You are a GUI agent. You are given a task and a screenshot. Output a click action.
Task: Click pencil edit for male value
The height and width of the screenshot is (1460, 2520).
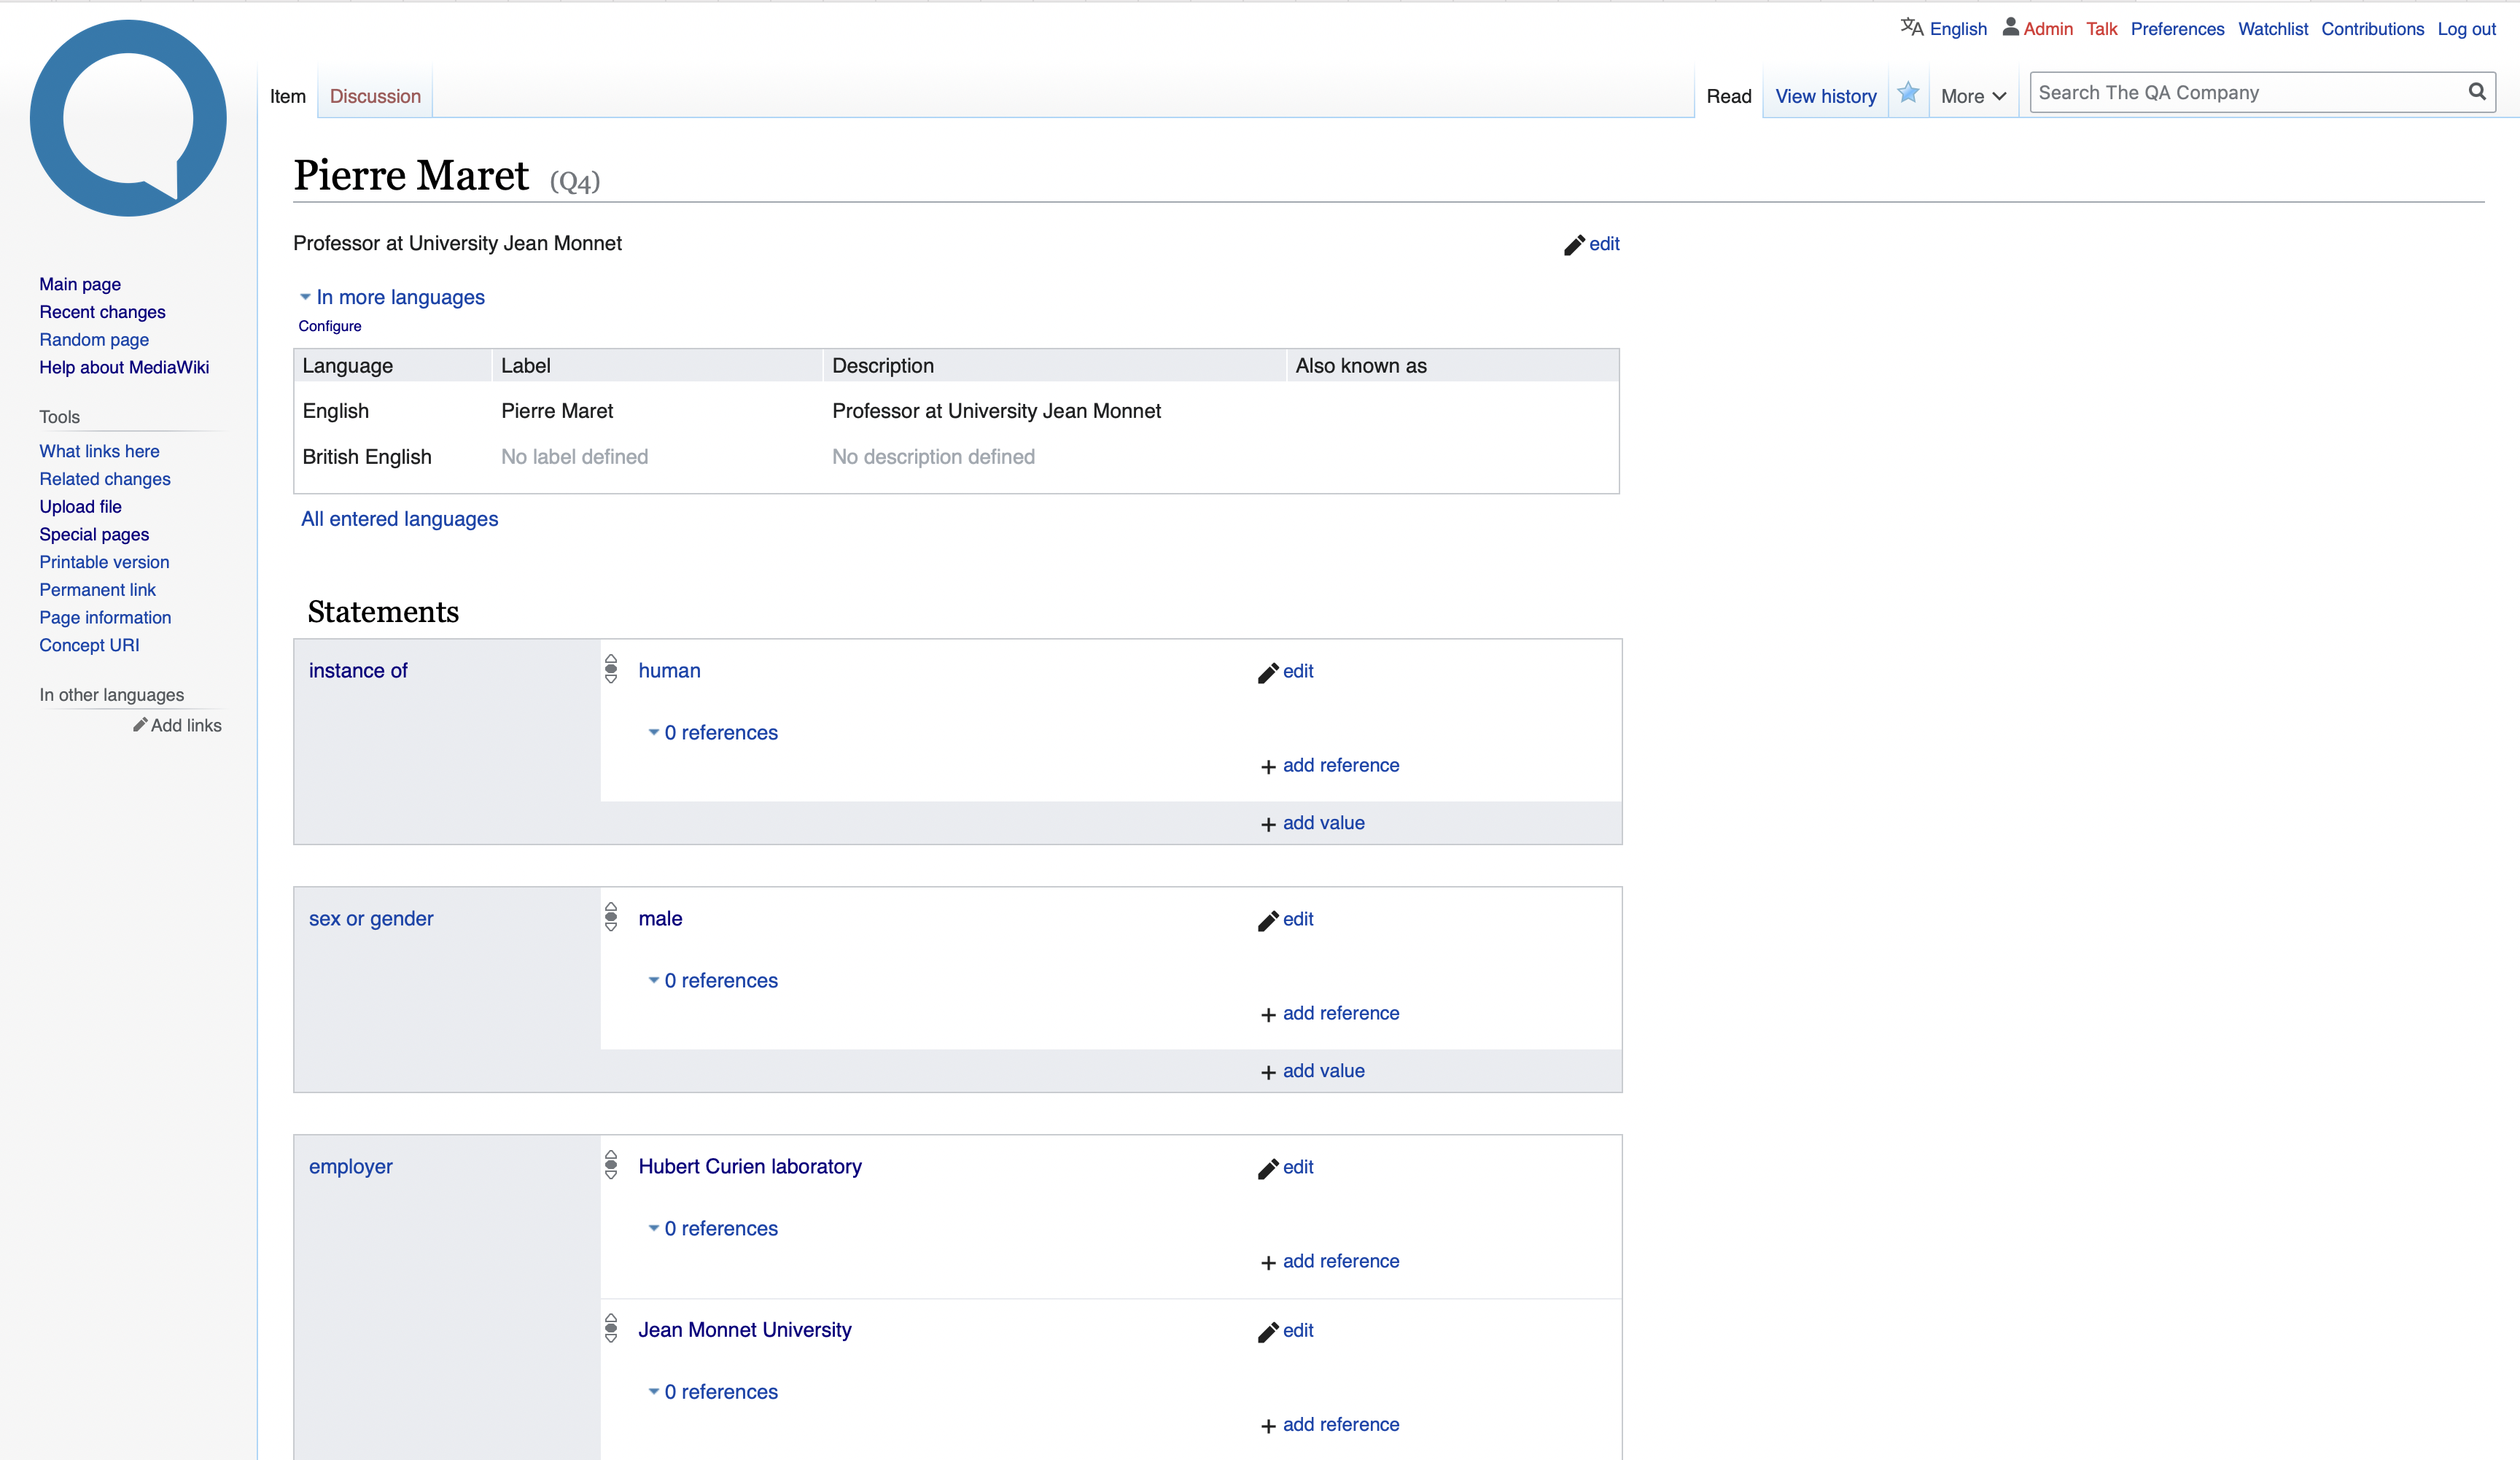point(1286,920)
